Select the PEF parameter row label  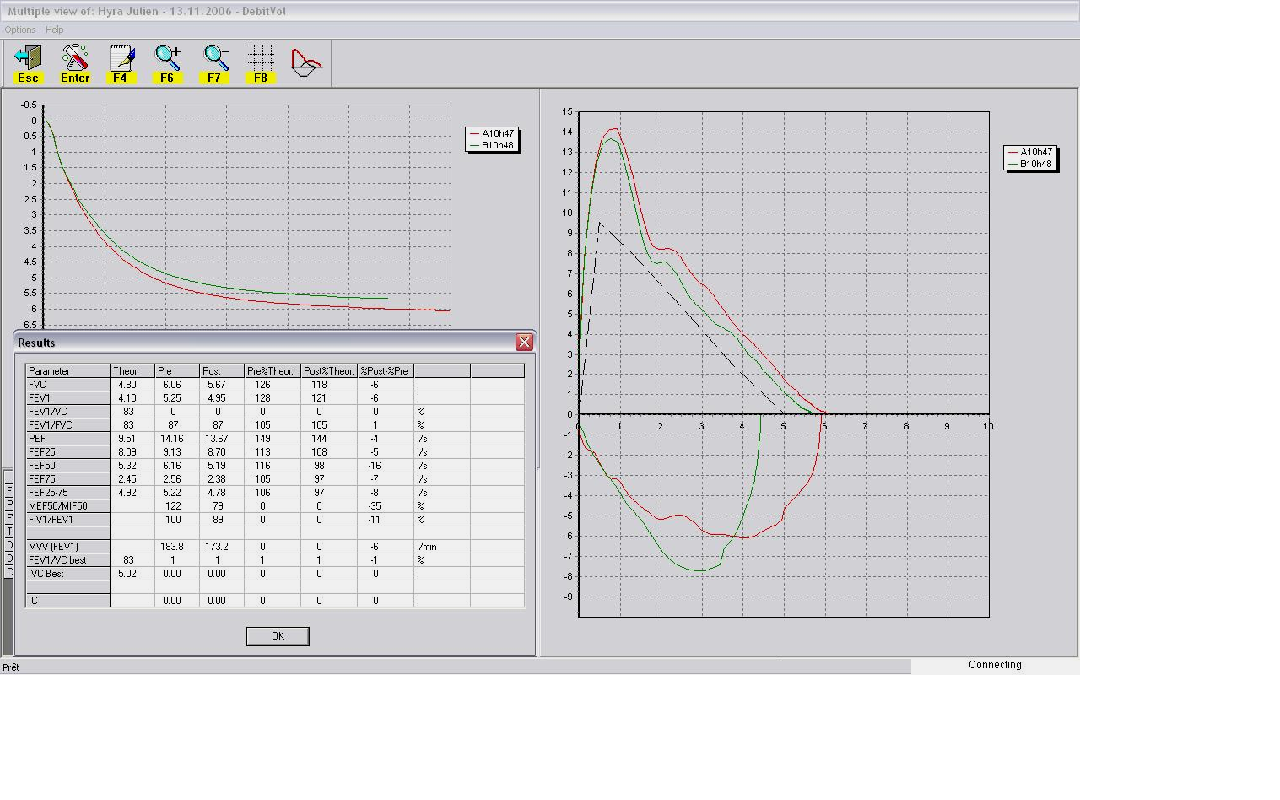coord(68,438)
